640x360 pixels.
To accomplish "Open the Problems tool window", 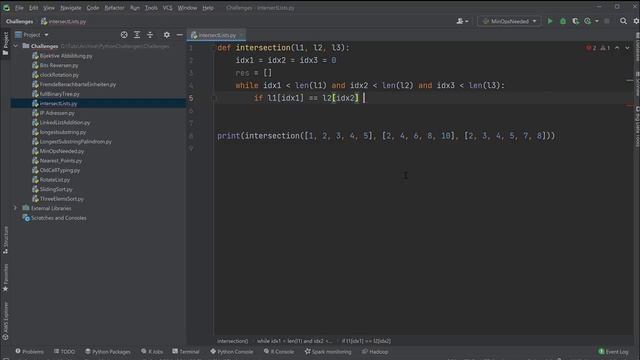I will 29,351.
